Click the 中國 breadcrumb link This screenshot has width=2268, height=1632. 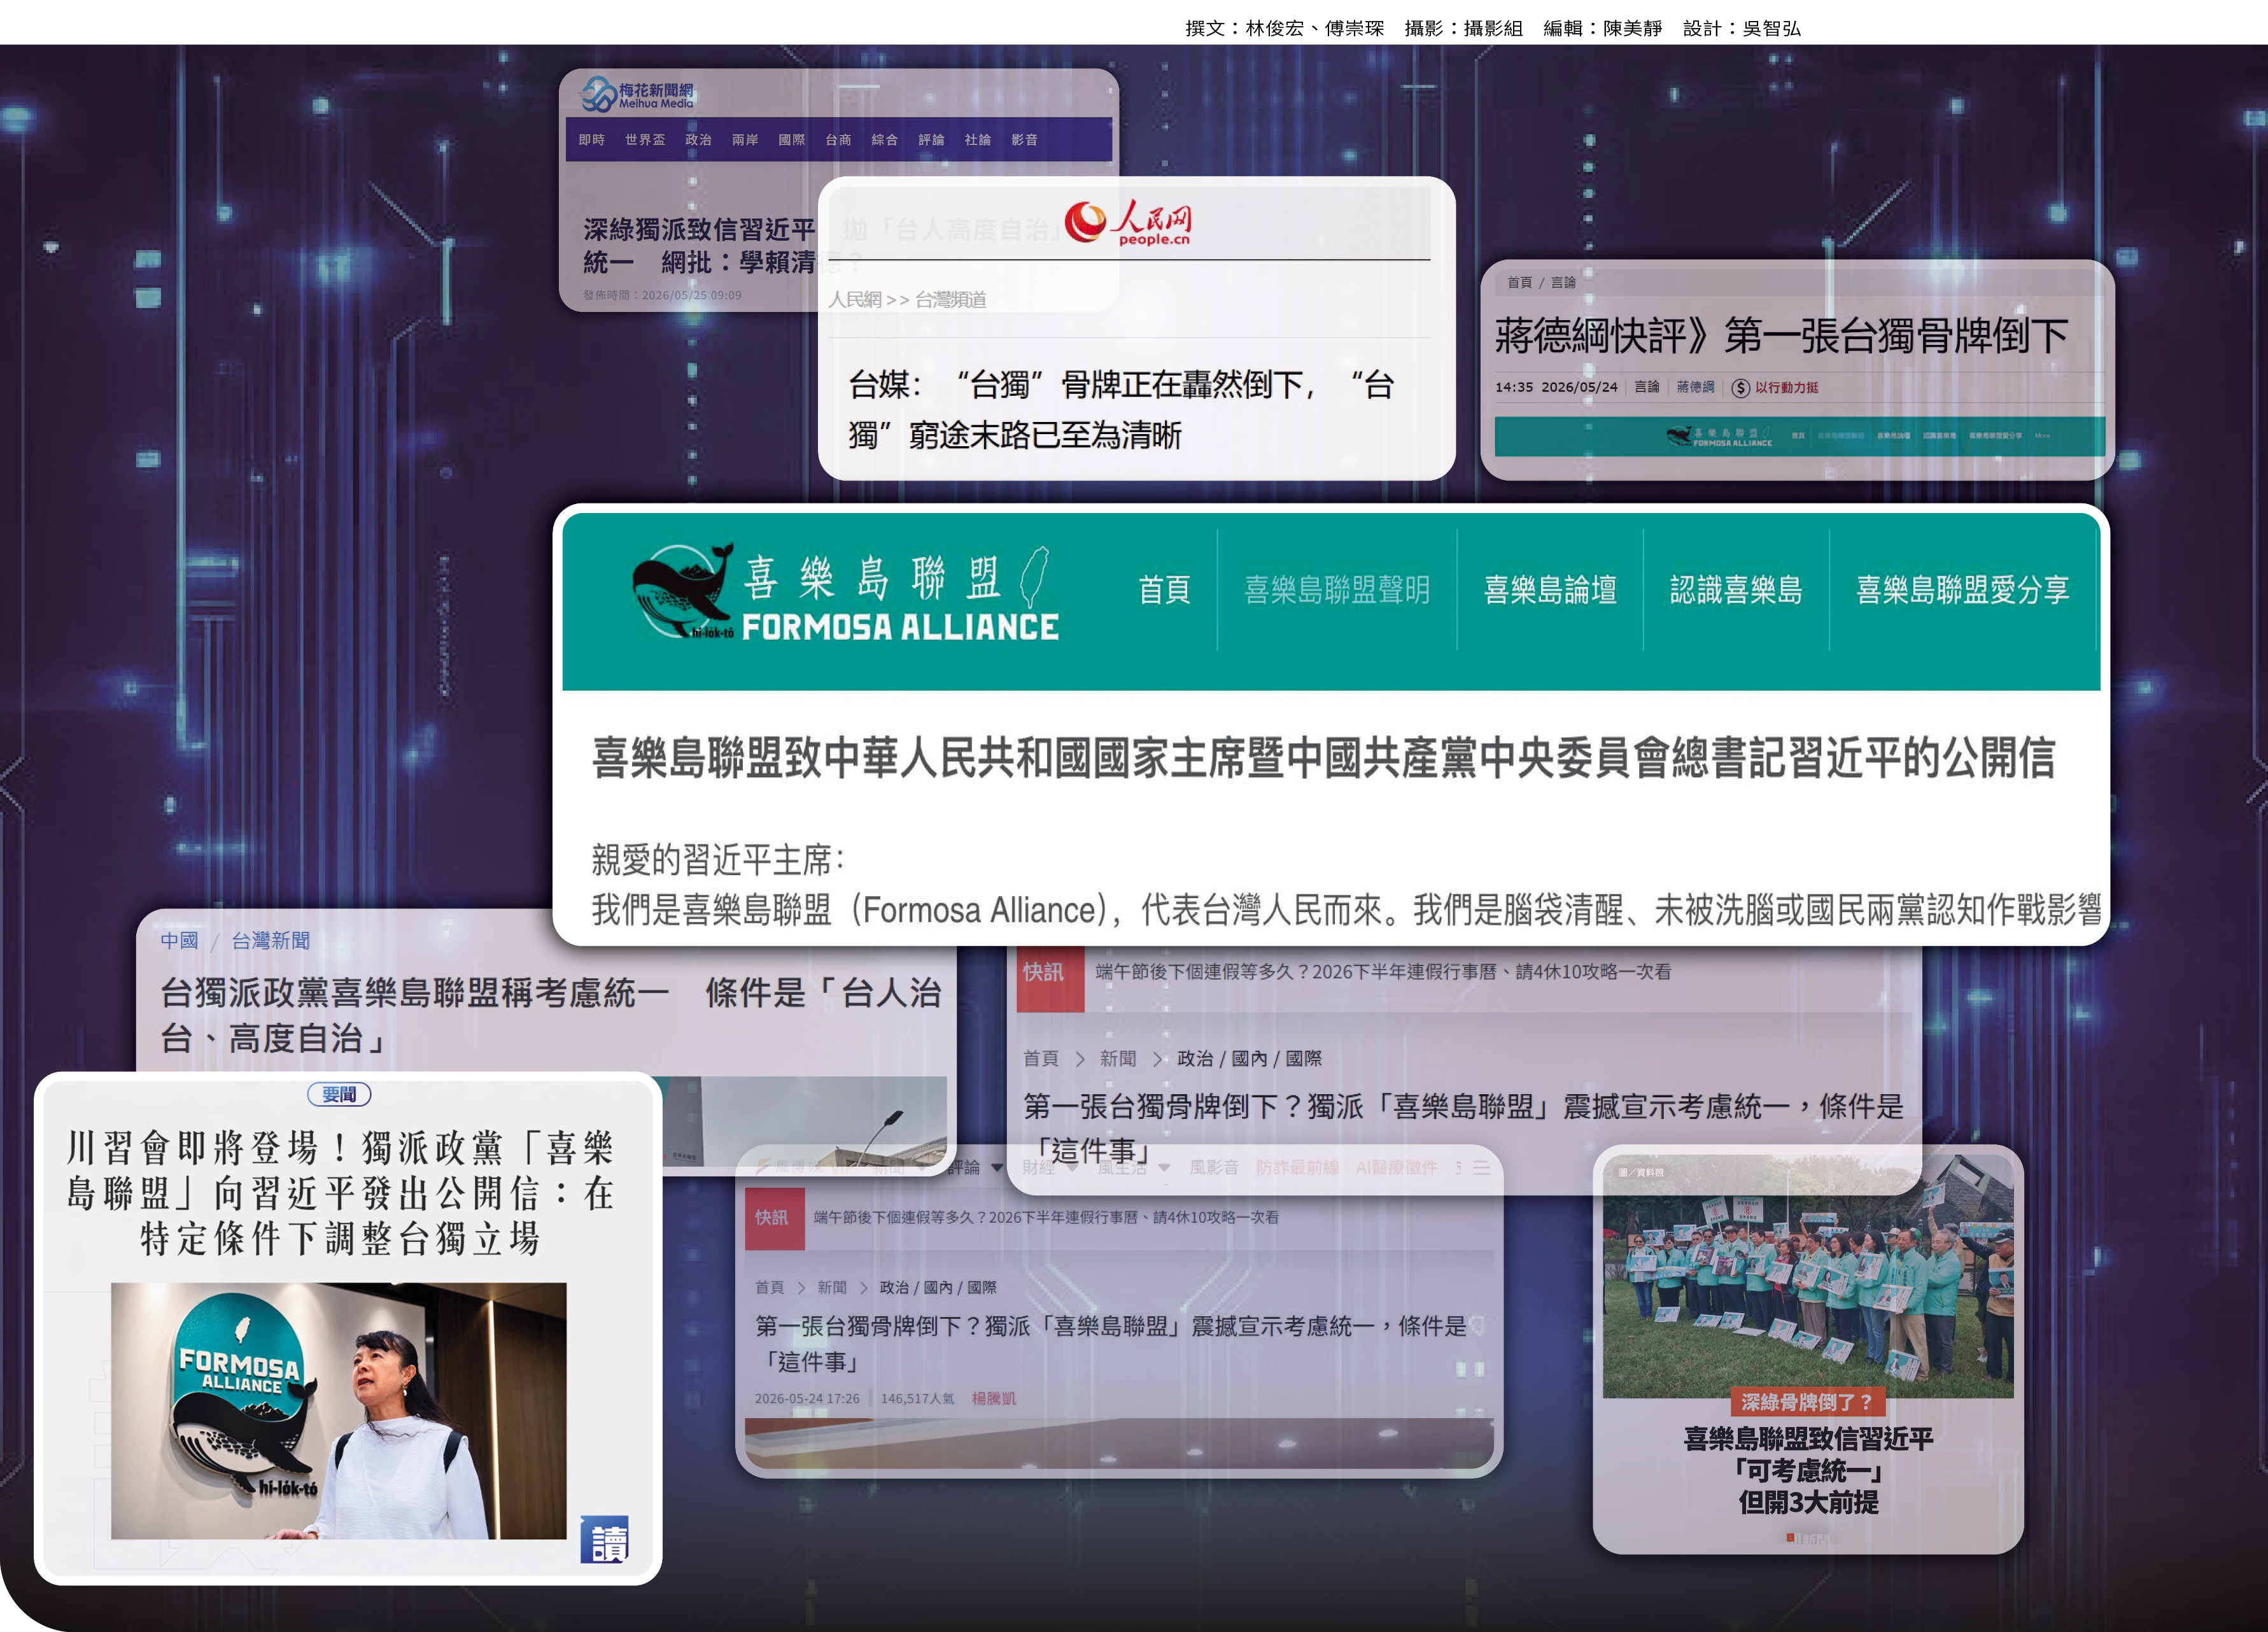tap(179, 941)
